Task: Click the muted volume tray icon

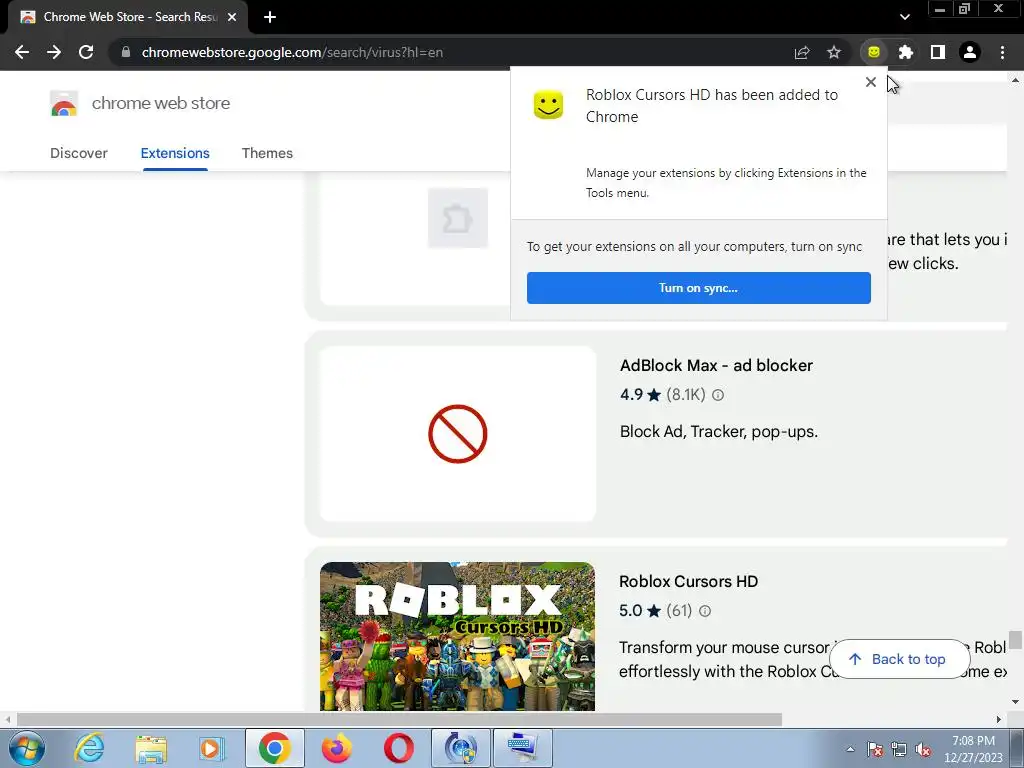Action: 923,749
